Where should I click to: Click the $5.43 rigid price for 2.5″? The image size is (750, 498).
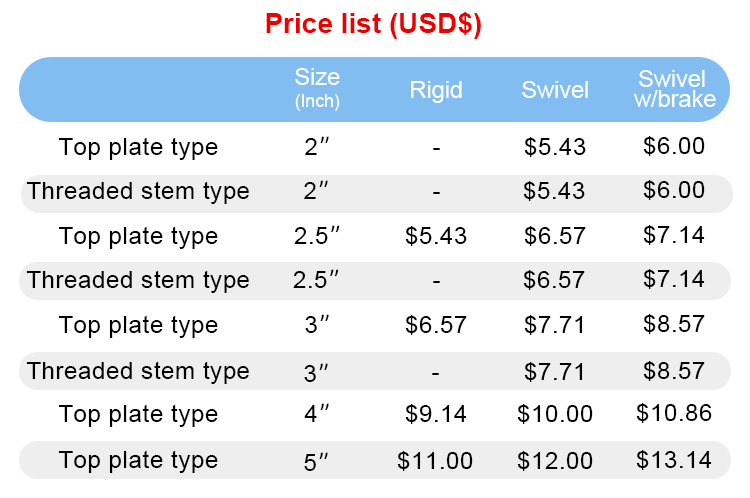(x=436, y=236)
